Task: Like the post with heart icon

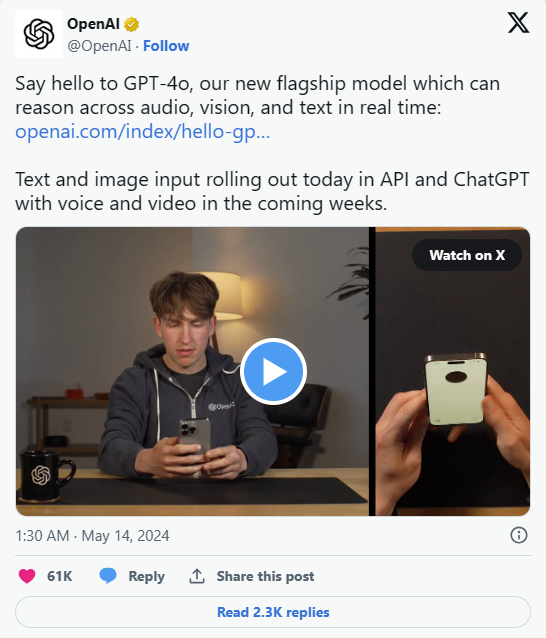Action: tap(27, 576)
